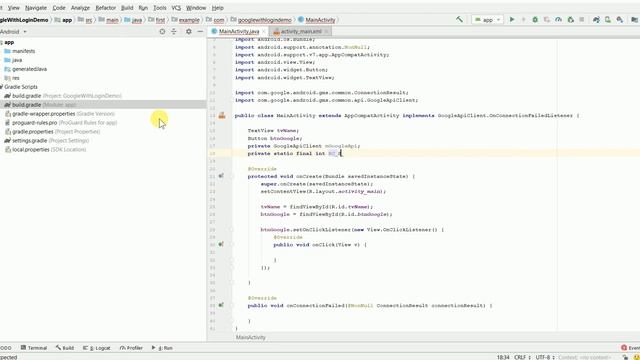Select the manifests folder
The image size is (640, 360).
coord(20,51)
